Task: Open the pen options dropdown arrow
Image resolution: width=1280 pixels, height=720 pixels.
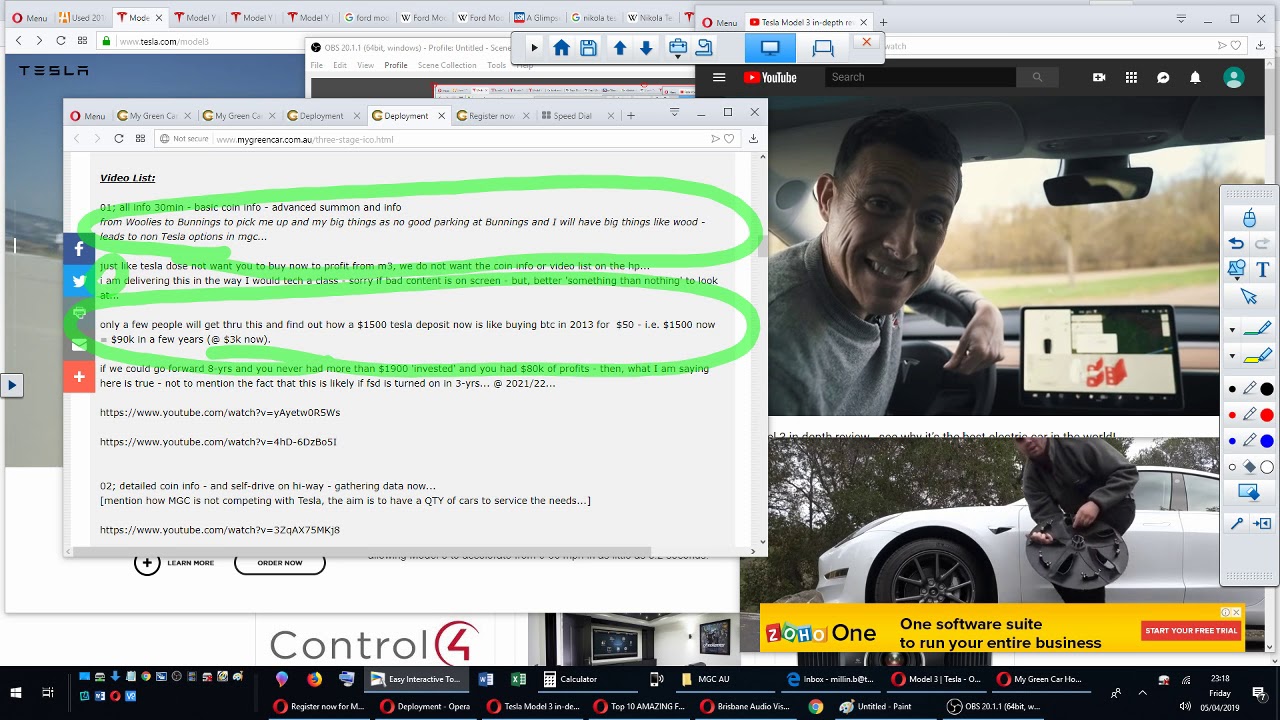Action: (1232, 329)
